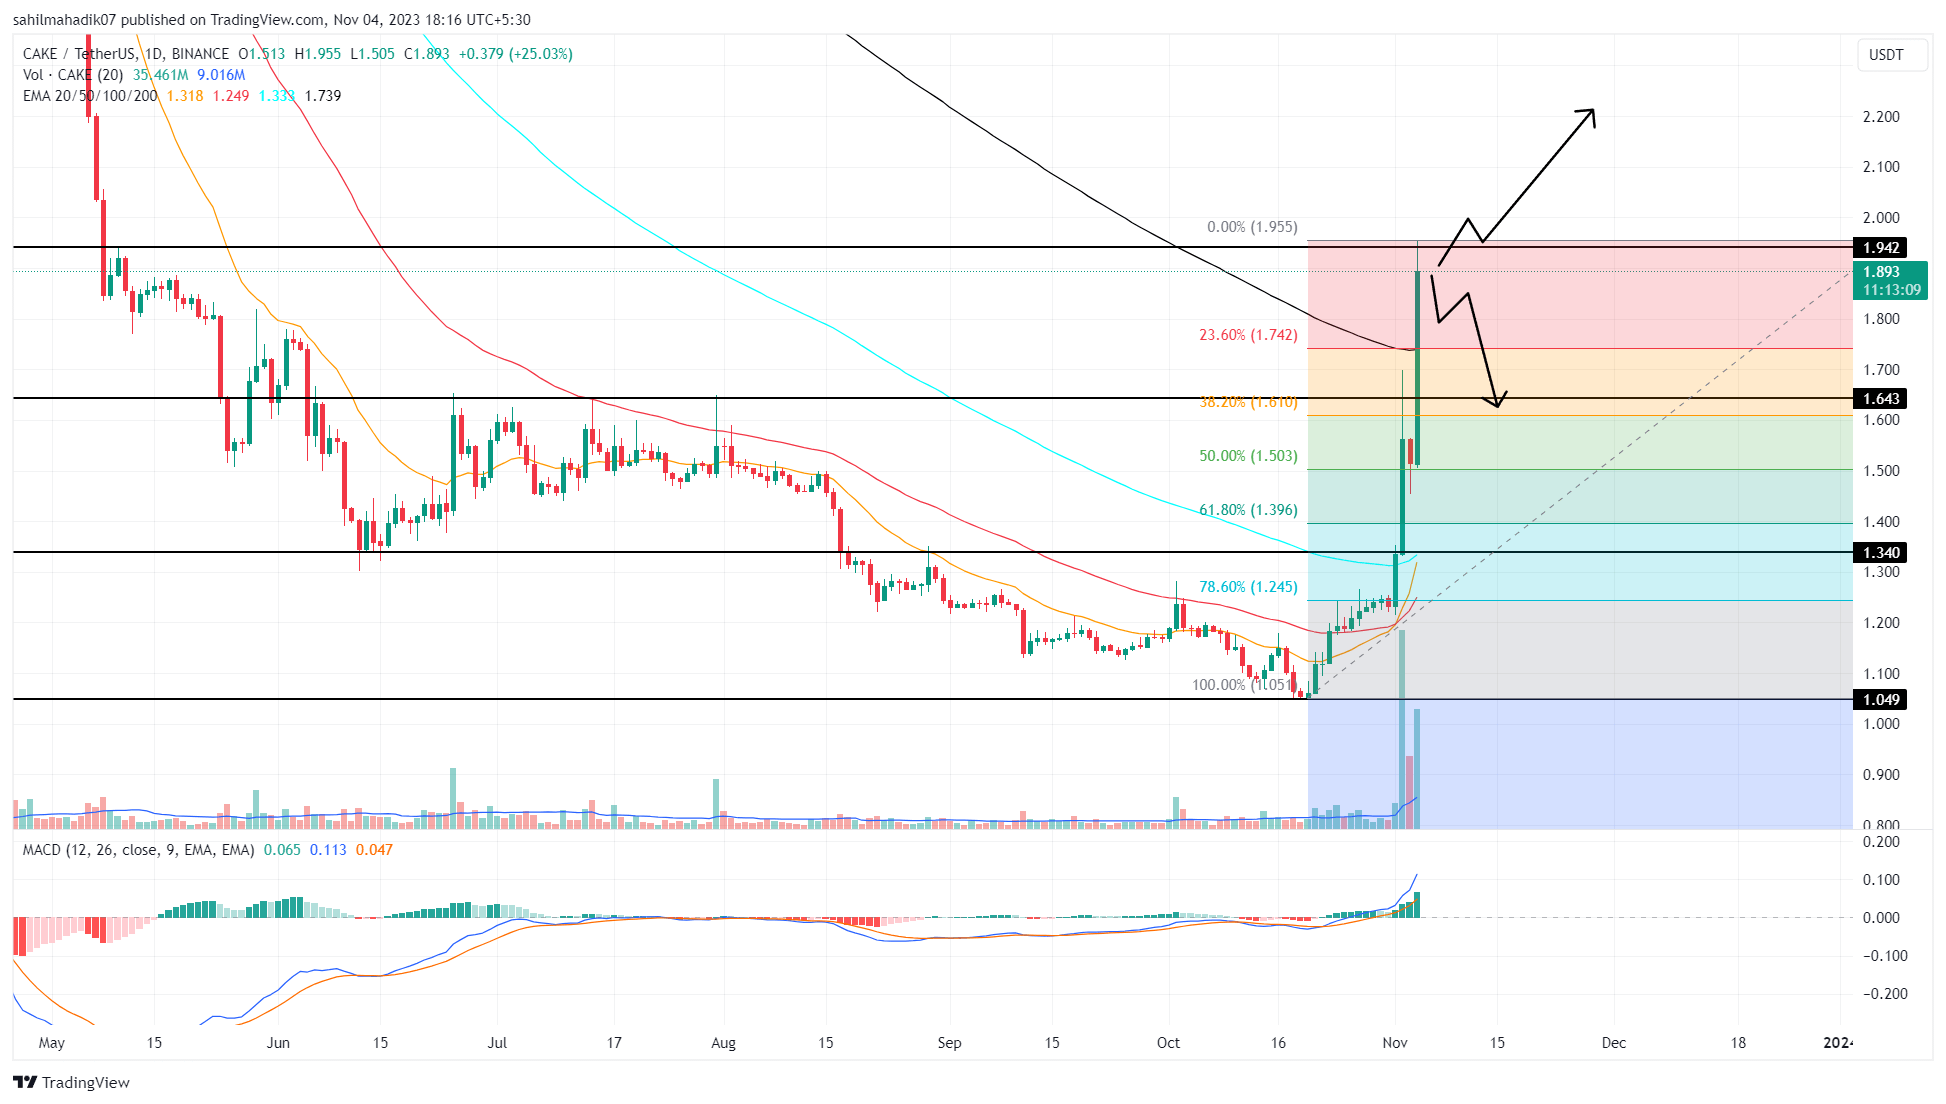The image size is (1946, 1104).
Task: Click the MACD (12, 26, close, 9, EMA, EMA) label
Action: pyautogui.click(x=139, y=850)
